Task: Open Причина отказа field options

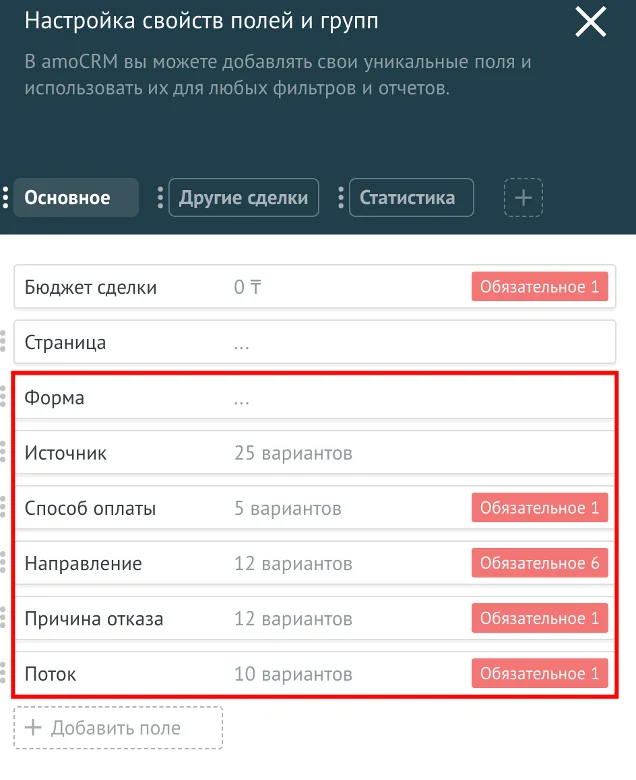Action: point(315,618)
